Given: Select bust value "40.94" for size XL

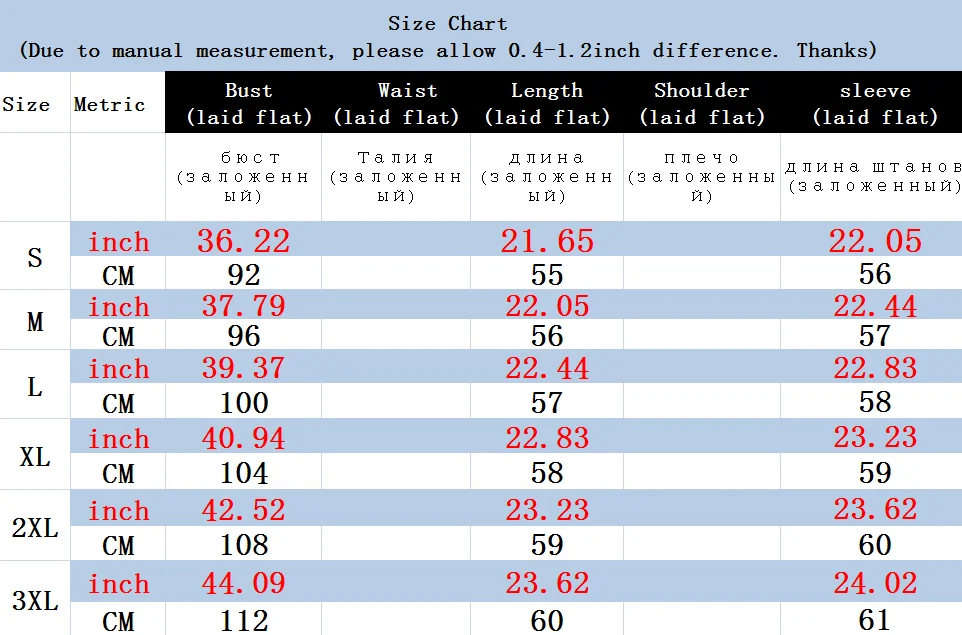Looking at the screenshot, I should (x=244, y=438).
